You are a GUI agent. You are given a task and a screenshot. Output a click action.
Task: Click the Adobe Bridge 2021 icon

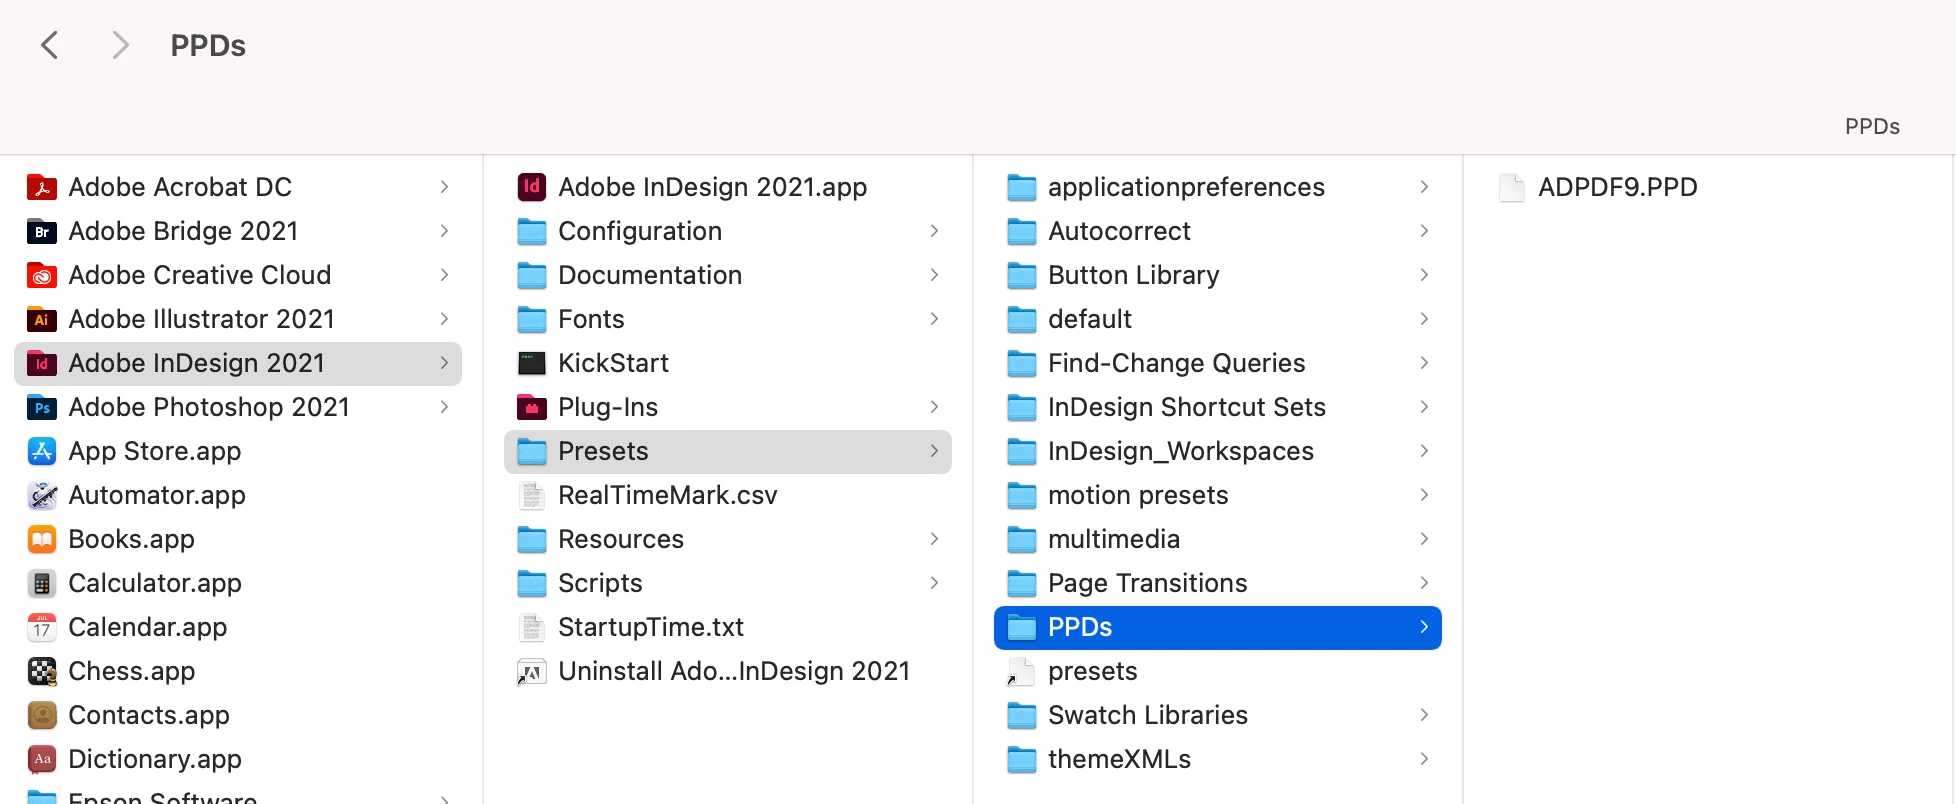pos(41,231)
